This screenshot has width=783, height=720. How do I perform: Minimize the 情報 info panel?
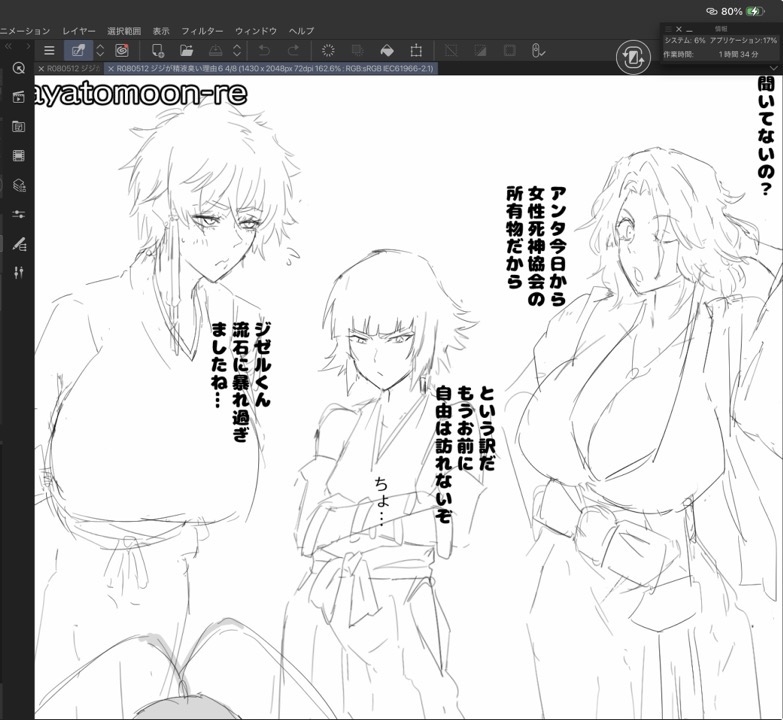coord(690,30)
